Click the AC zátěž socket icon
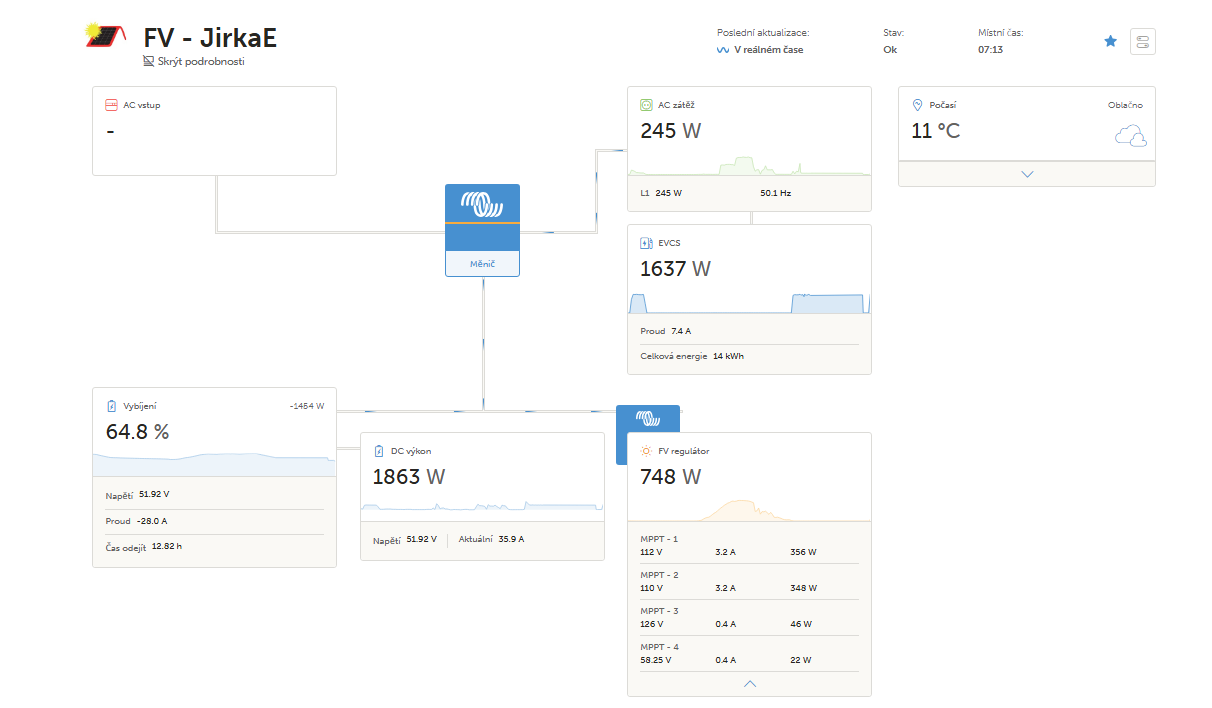Screen dimensions: 1212x708 click(x=646, y=105)
